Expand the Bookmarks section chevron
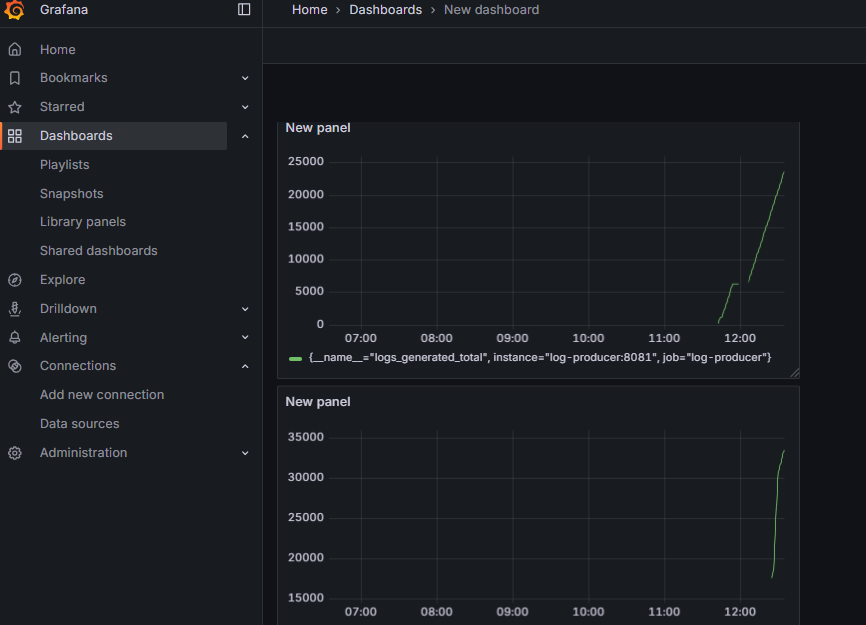Viewport: 866px width, 625px height. [x=245, y=78]
